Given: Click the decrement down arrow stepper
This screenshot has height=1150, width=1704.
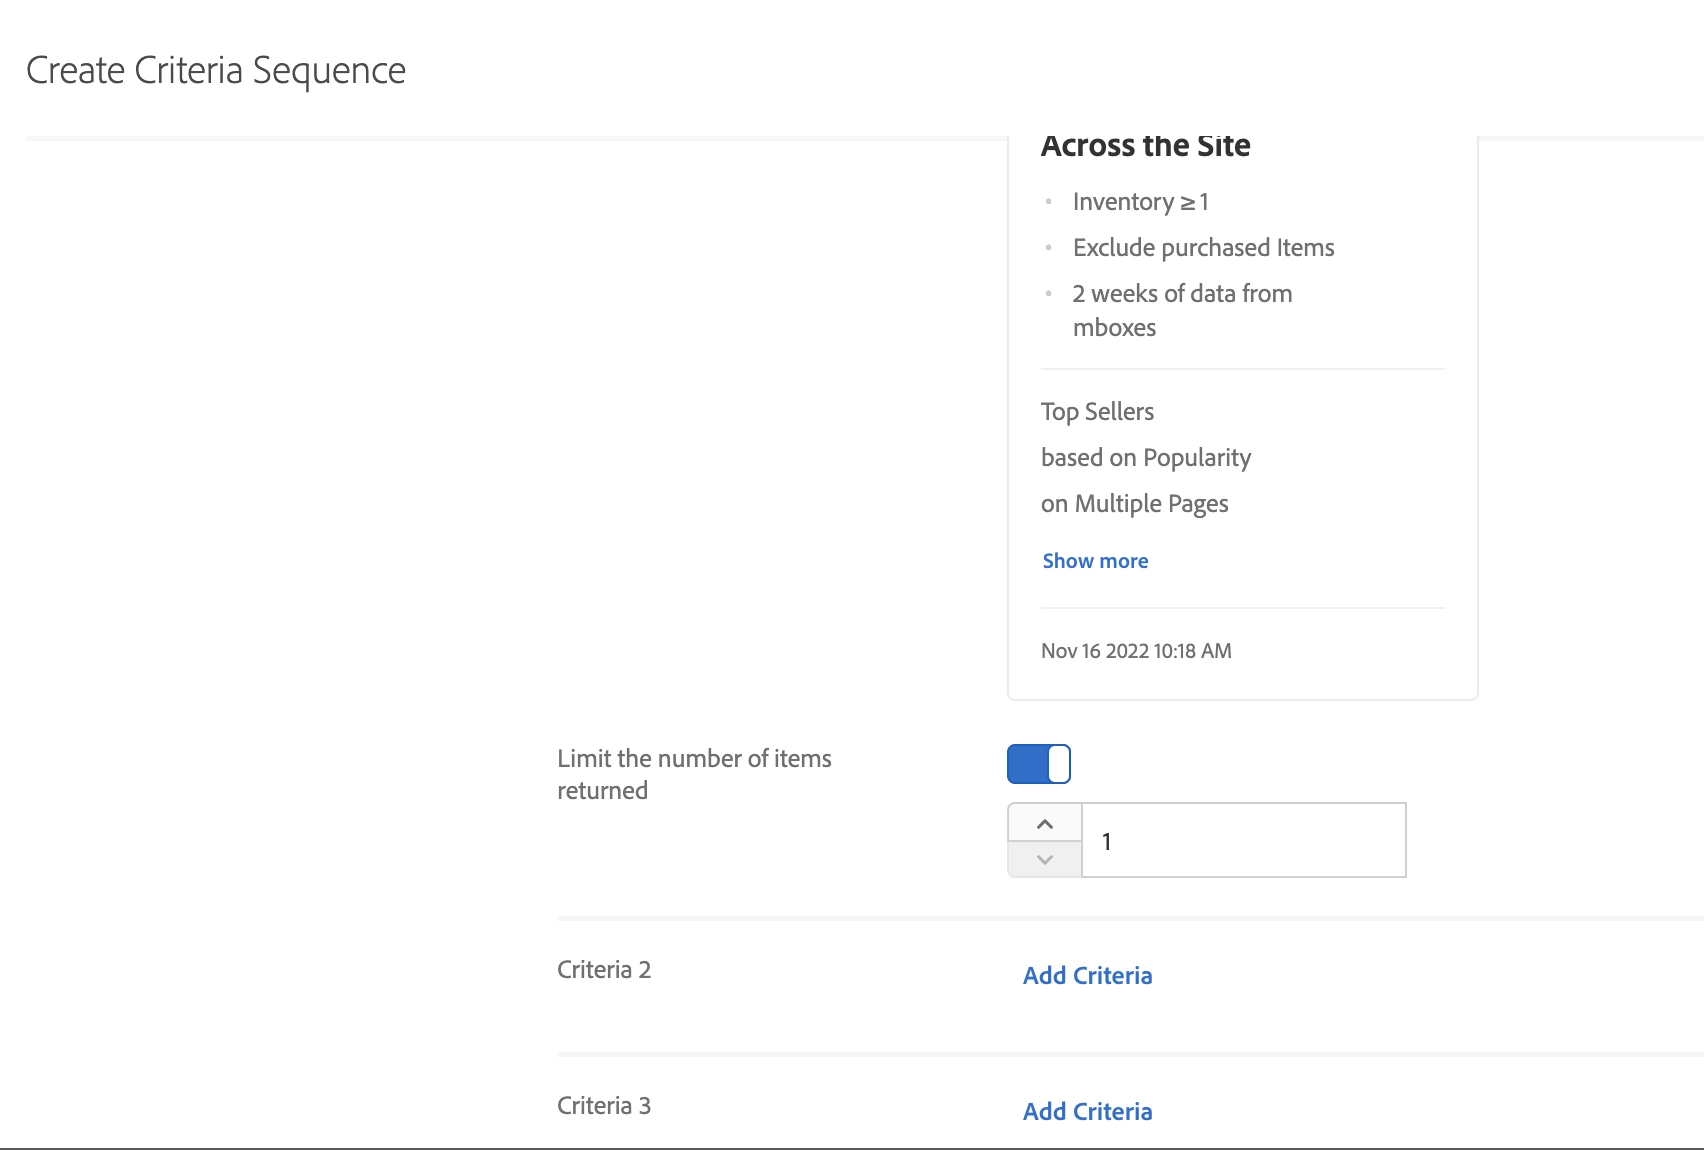Looking at the screenshot, I should point(1045,859).
